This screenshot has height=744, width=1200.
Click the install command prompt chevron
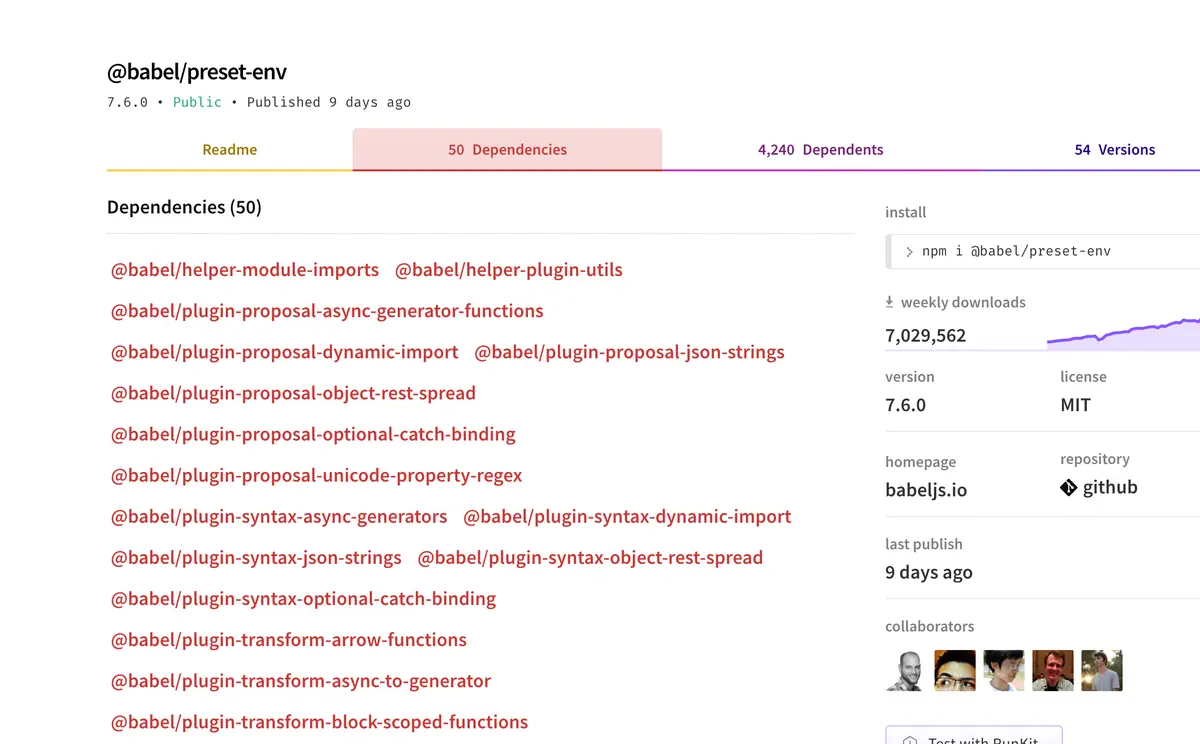[x=909, y=251]
